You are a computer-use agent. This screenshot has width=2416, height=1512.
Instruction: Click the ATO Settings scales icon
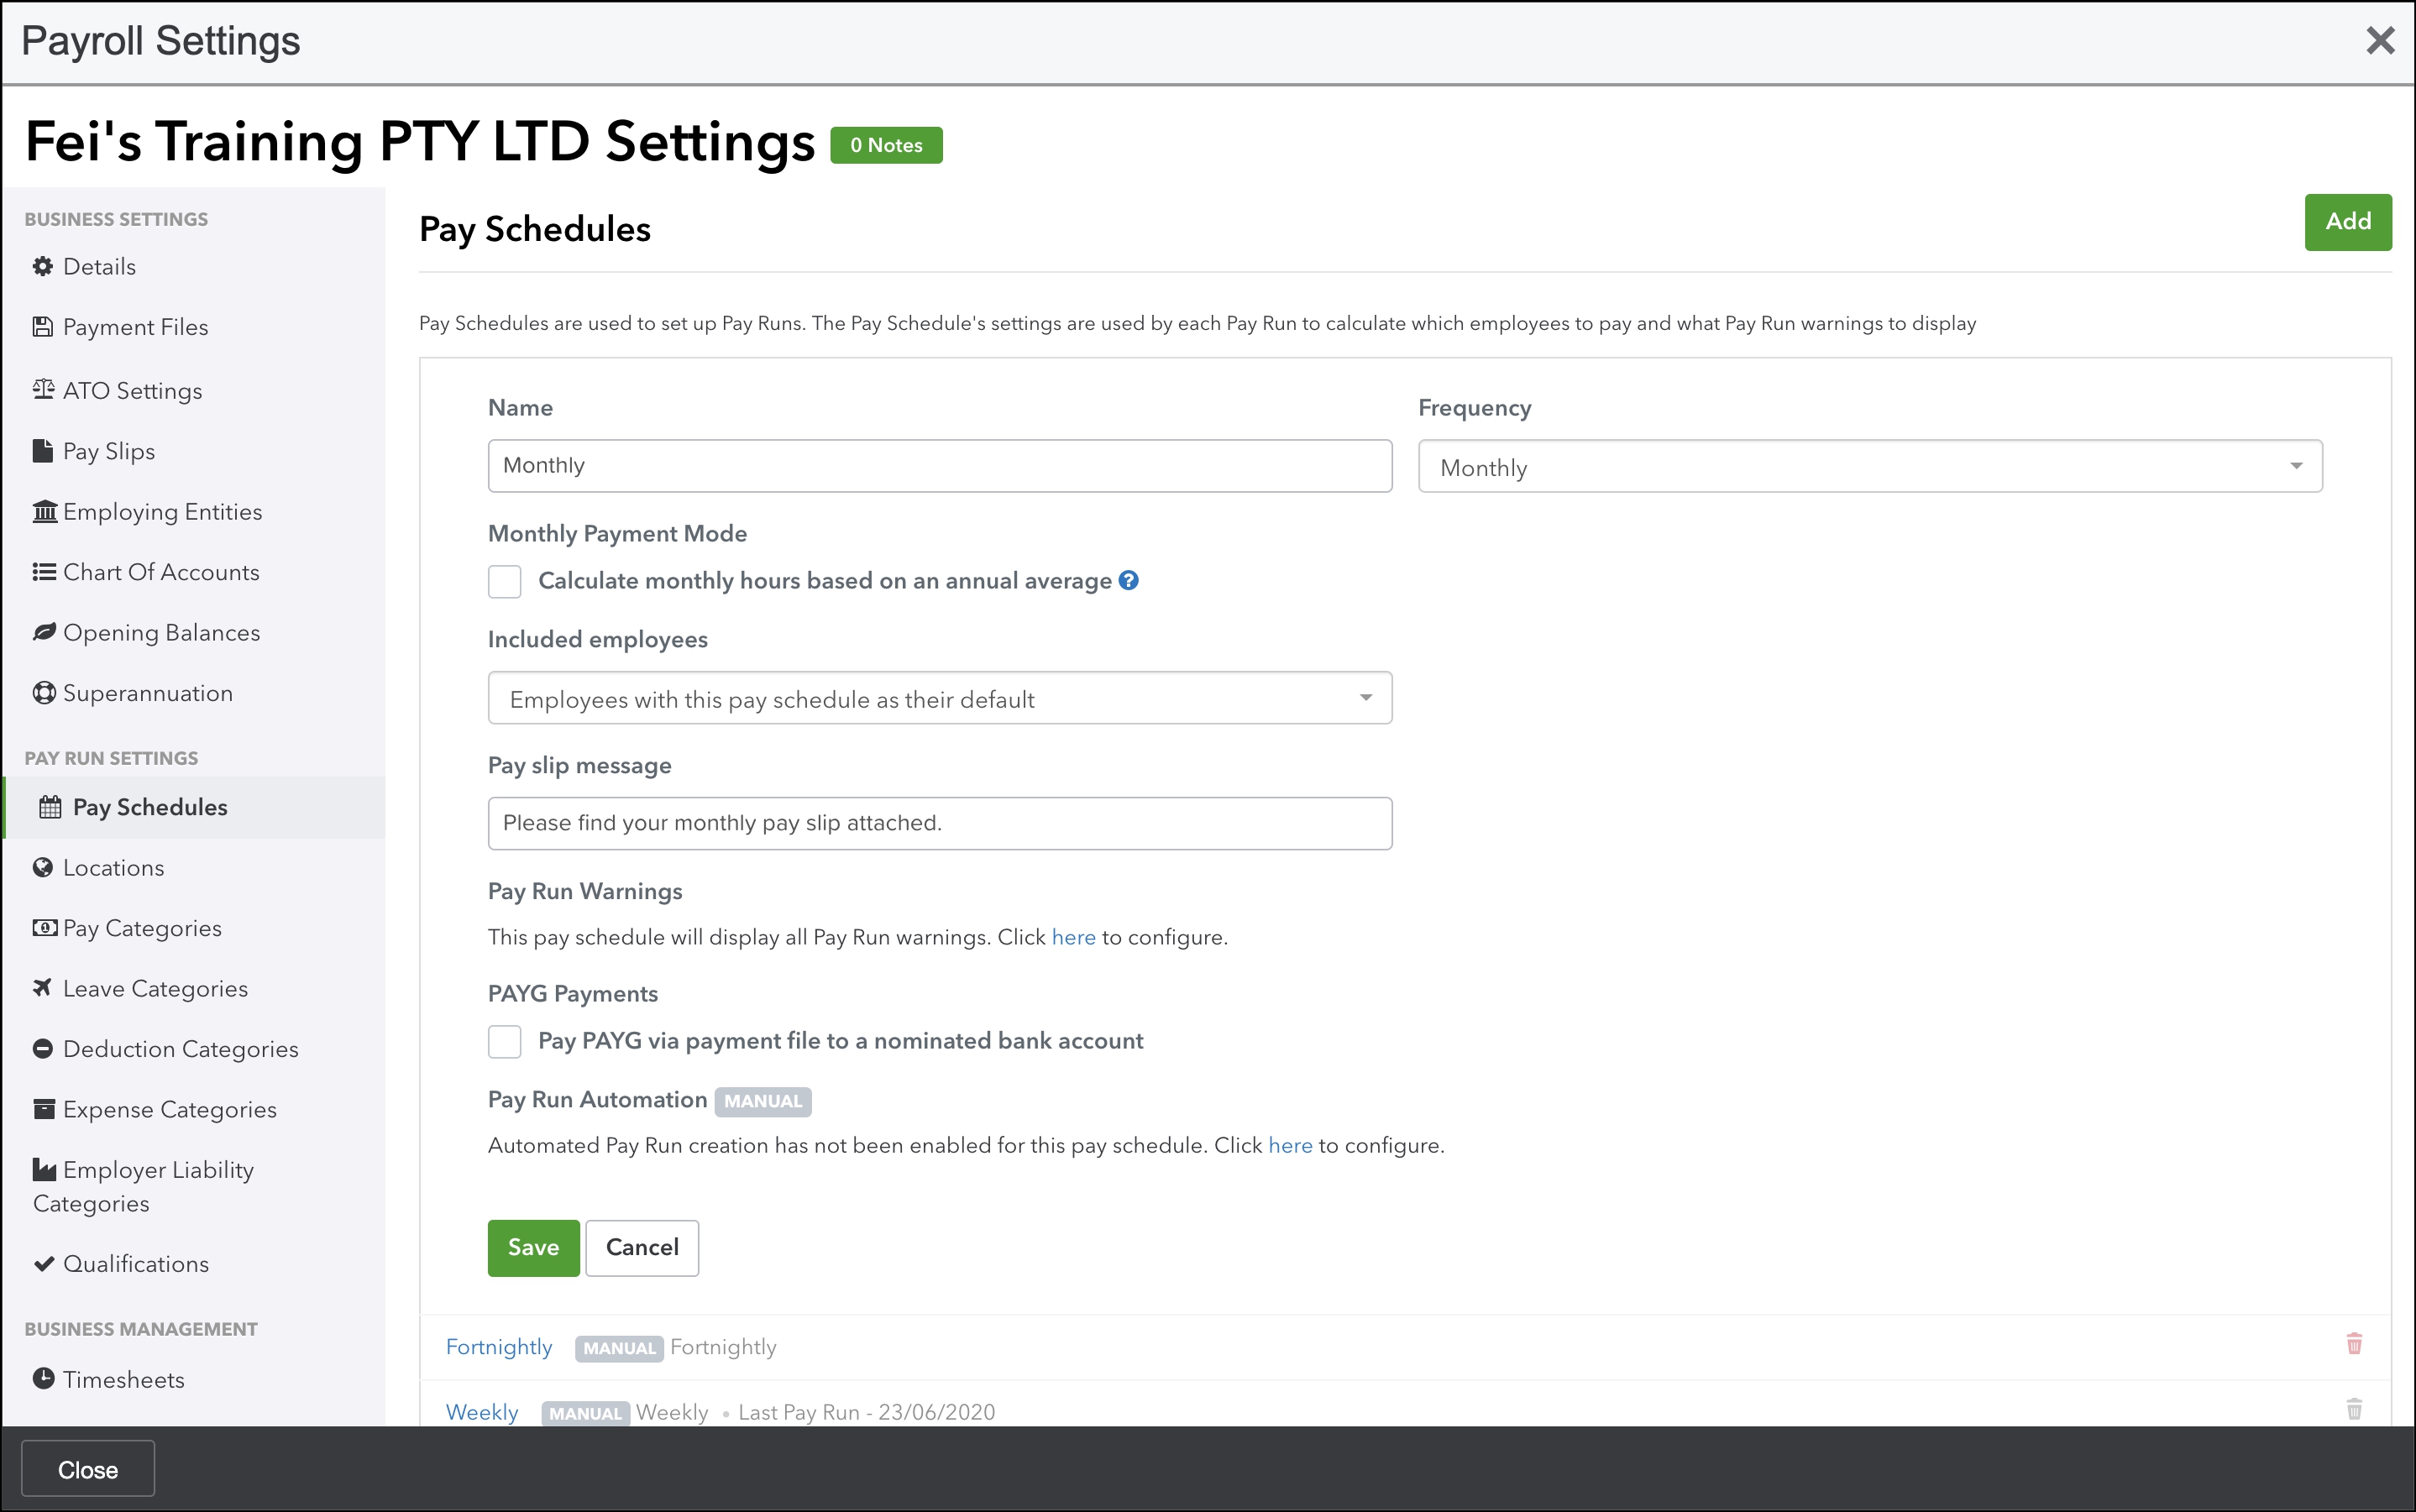43,389
